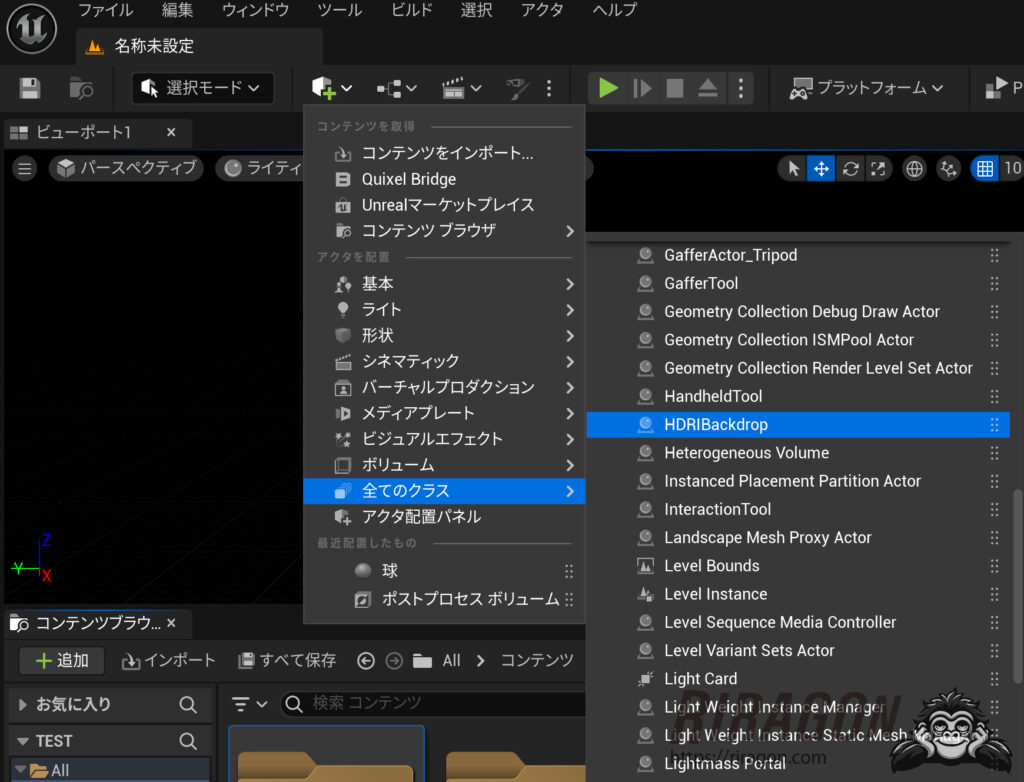1024x782 pixels.
Task: Select HDRIBackdrop from the actor list
Action: pyautogui.click(x=715, y=424)
